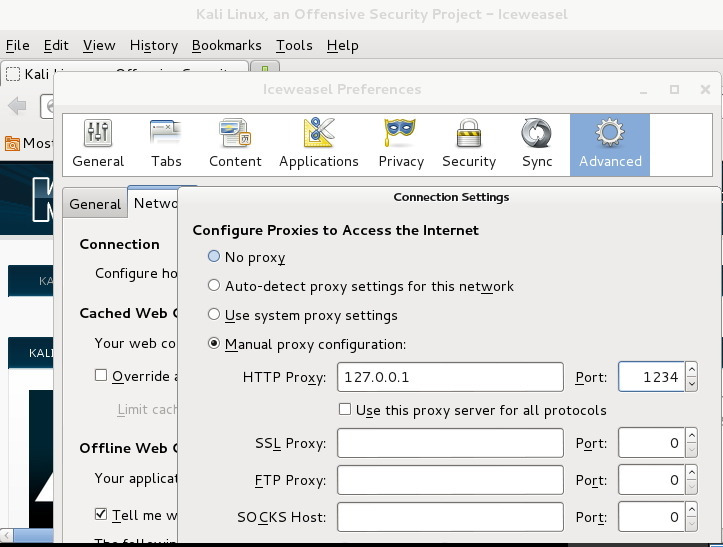Open the Most Visited bookmarks folder icon
The height and width of the screenshot is (547, 723).
[12, 143]
